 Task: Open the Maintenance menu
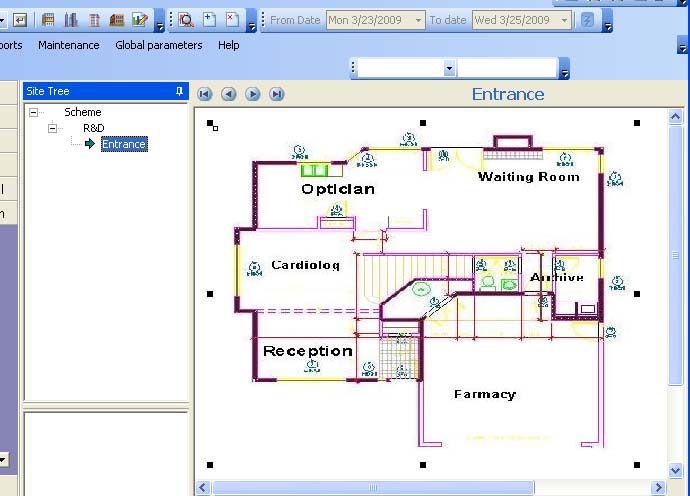(x=68, y=45)
